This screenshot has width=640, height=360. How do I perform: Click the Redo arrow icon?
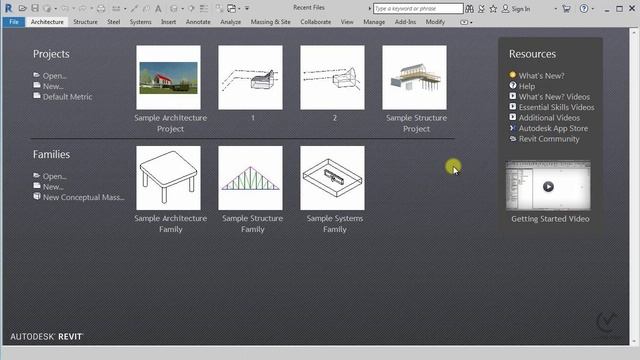[83, 9]
